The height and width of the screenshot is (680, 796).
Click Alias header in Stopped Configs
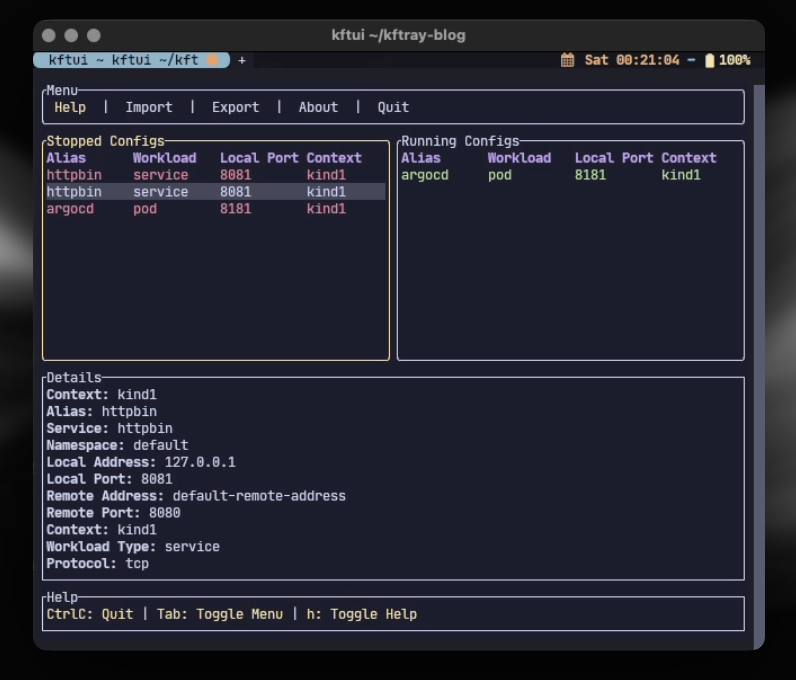click(x=66, y=158)
